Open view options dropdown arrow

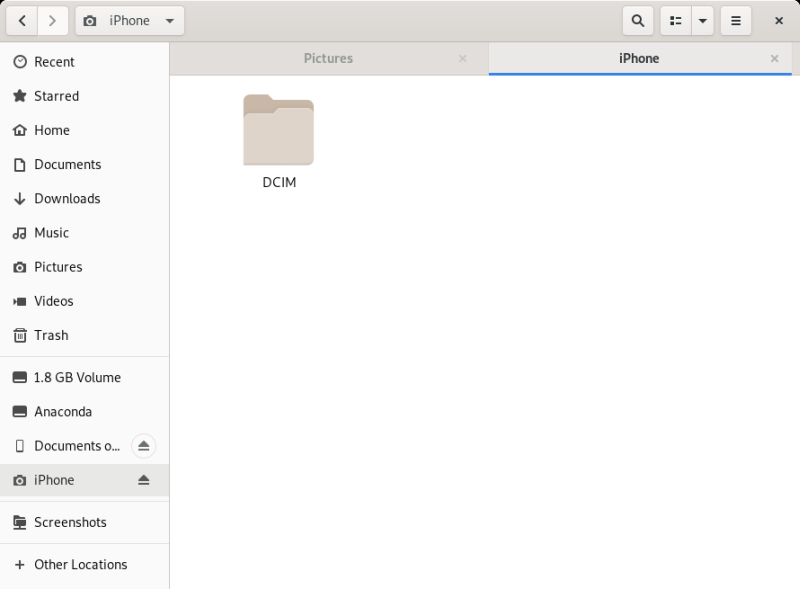click(703, 21)
